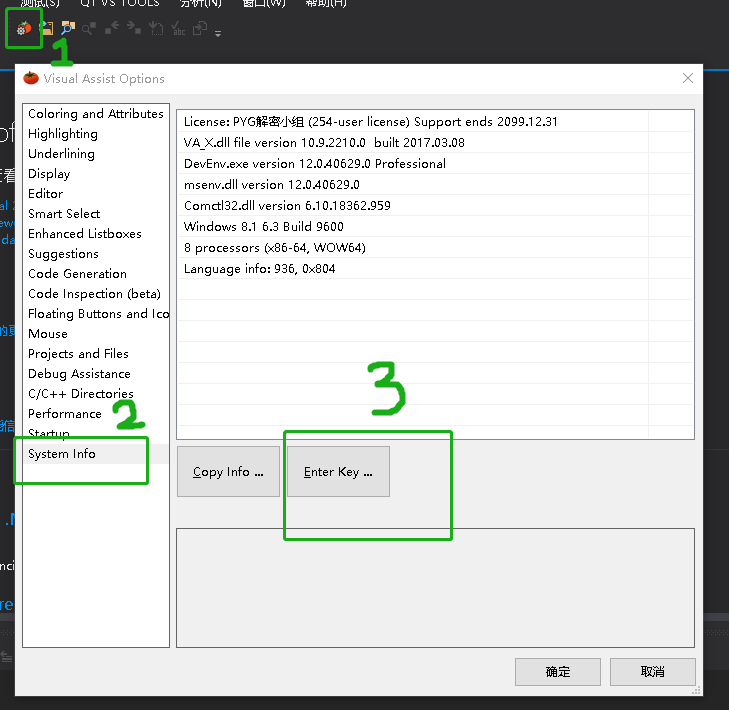The image size is (729, 710).
Task: Click the spell check abc icon
Action: point(178,28)
